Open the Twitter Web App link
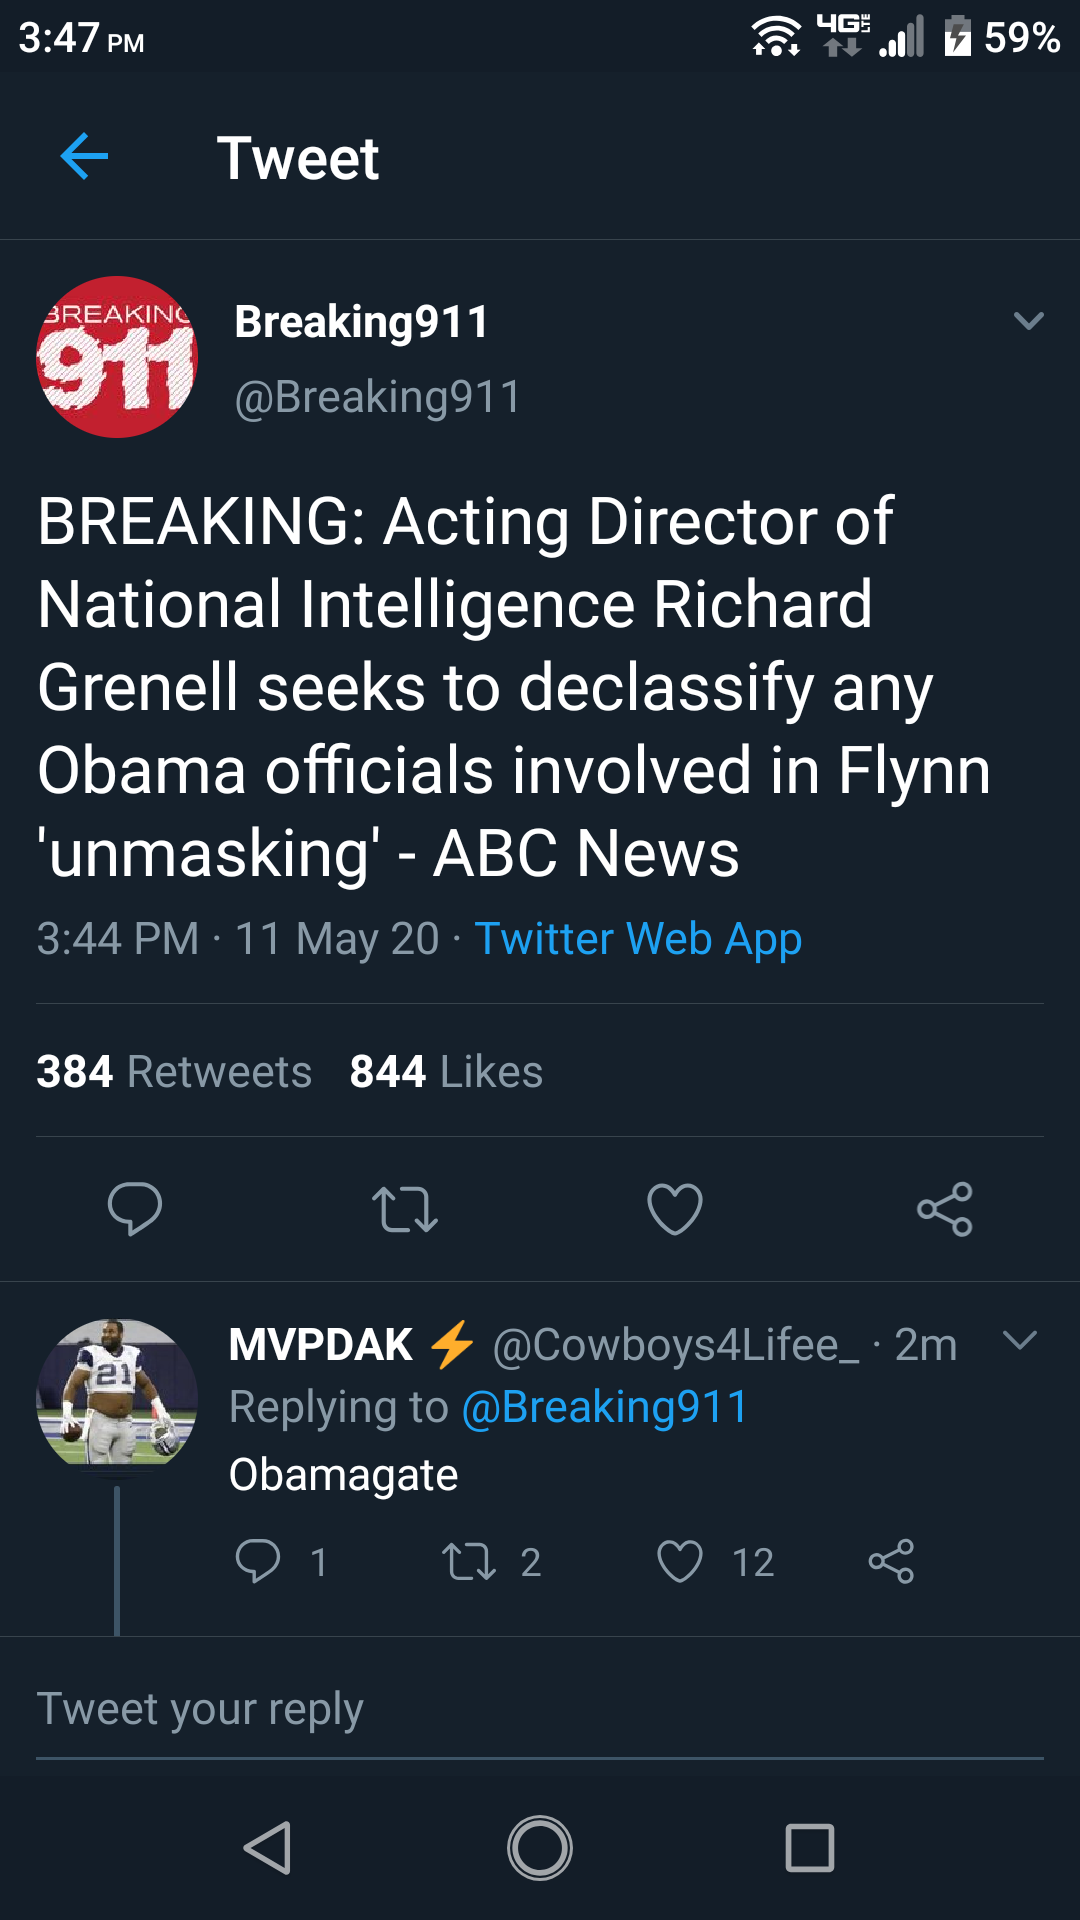Image resolution: width=1080 pixels, height=1920 pixels. tap(638, 939)
